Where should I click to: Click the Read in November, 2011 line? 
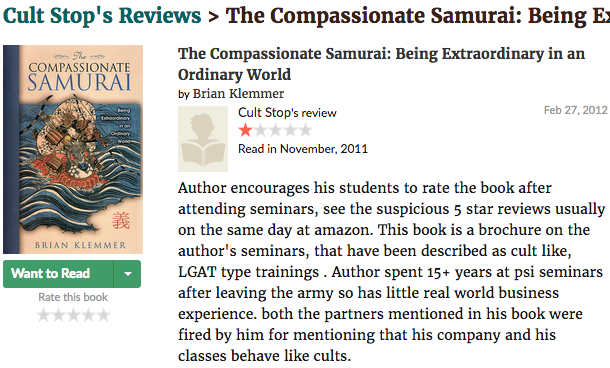(x=303, y=149)
